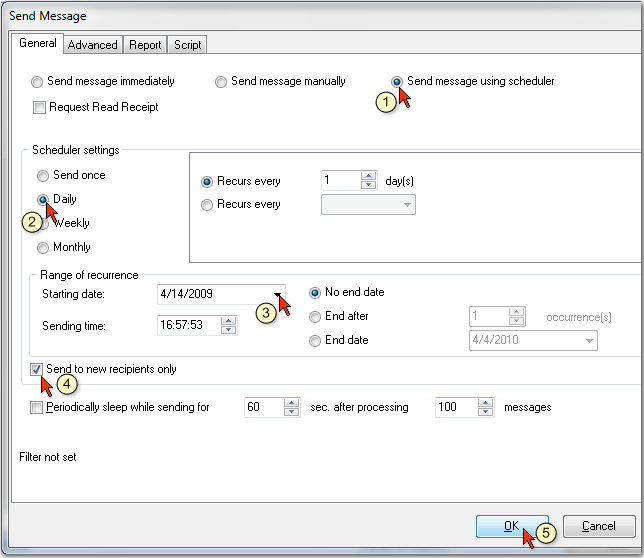Screen dimensions: 644x558
Task: Select No end date option
Action: [315, 293]
